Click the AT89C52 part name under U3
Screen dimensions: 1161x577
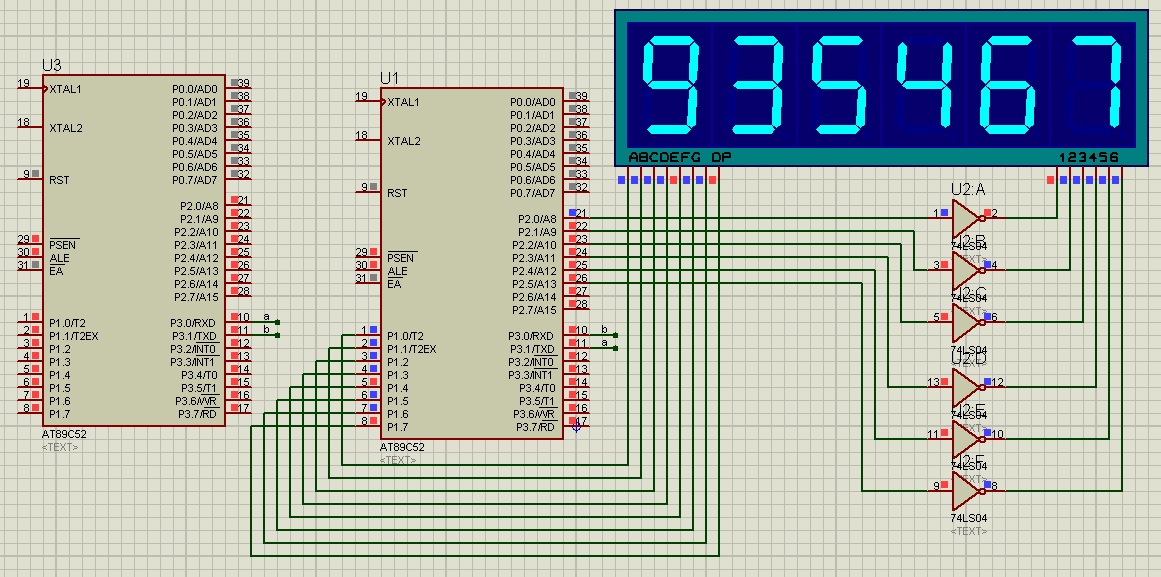click(64, 435)
